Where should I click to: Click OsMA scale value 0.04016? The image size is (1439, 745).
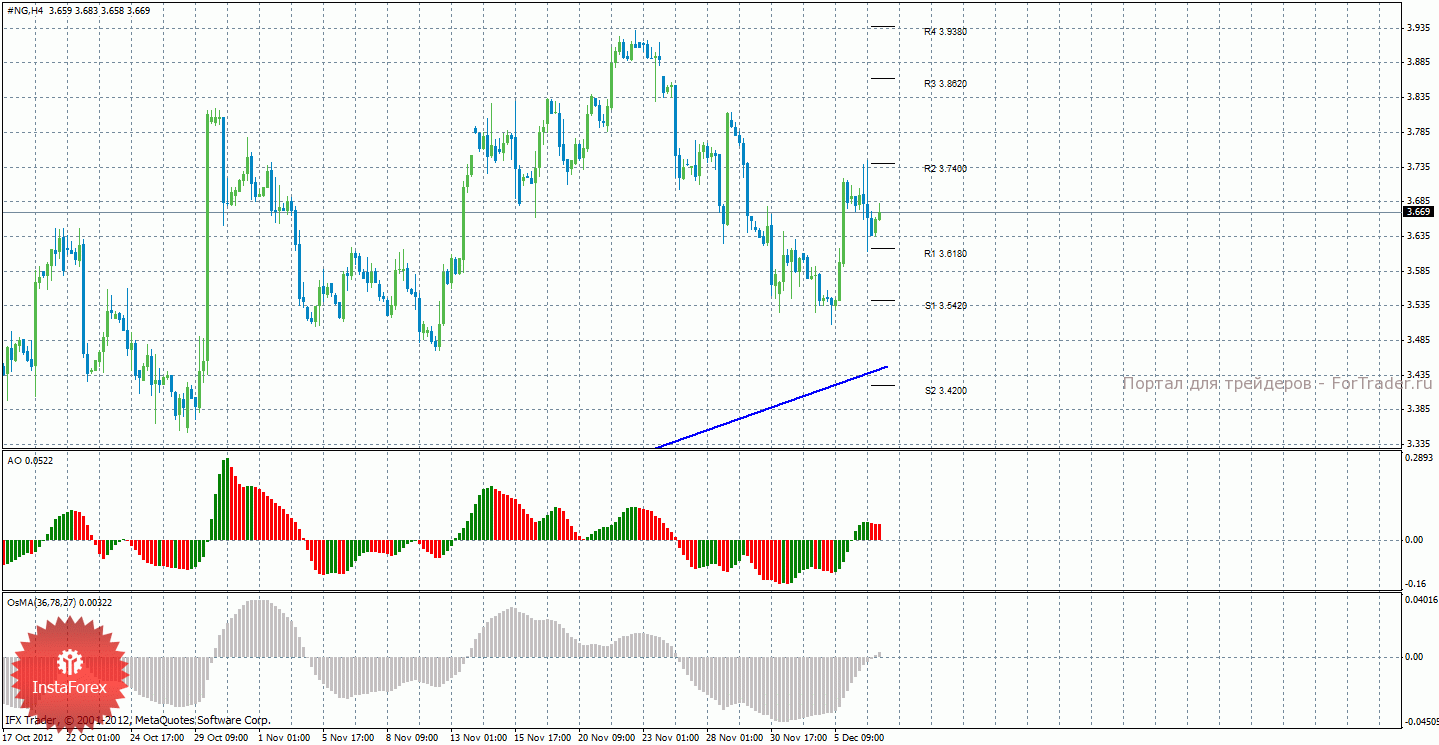[x=1421, y=600]
